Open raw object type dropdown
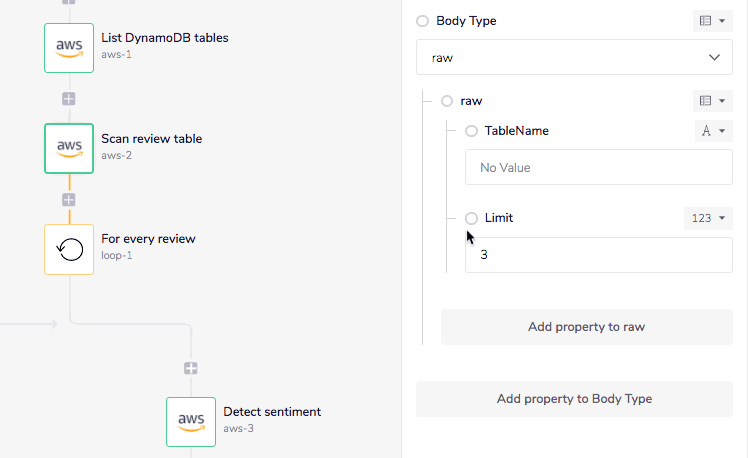This screenshot has width=748, height=458. [712, 101]
